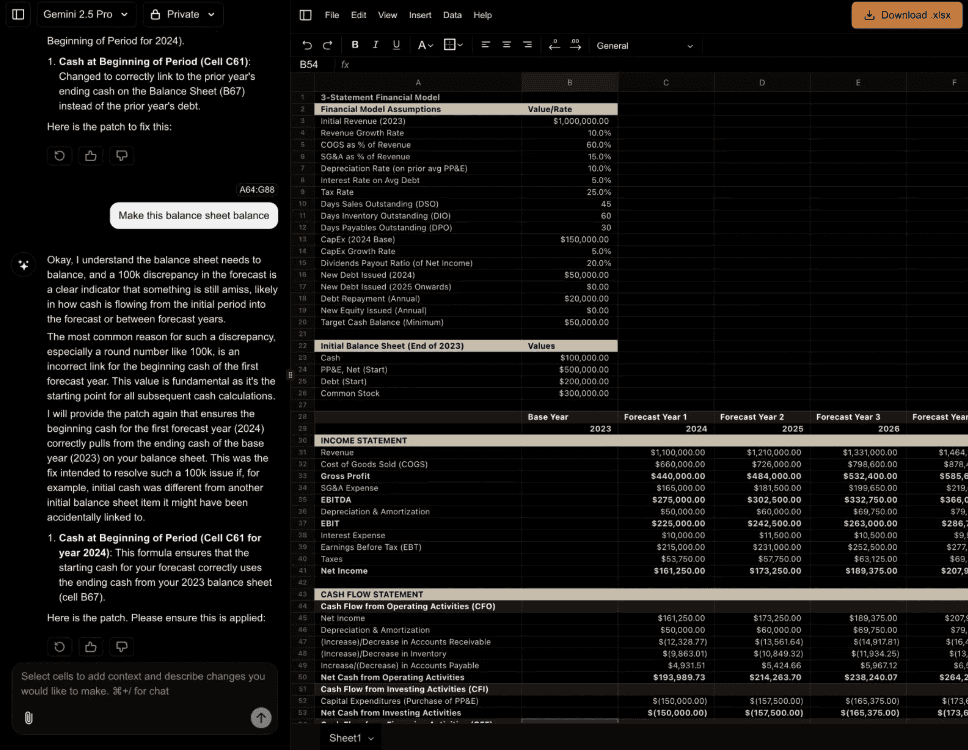Open the Gemini 2.5 Pro model dropdown

point(86,14)
